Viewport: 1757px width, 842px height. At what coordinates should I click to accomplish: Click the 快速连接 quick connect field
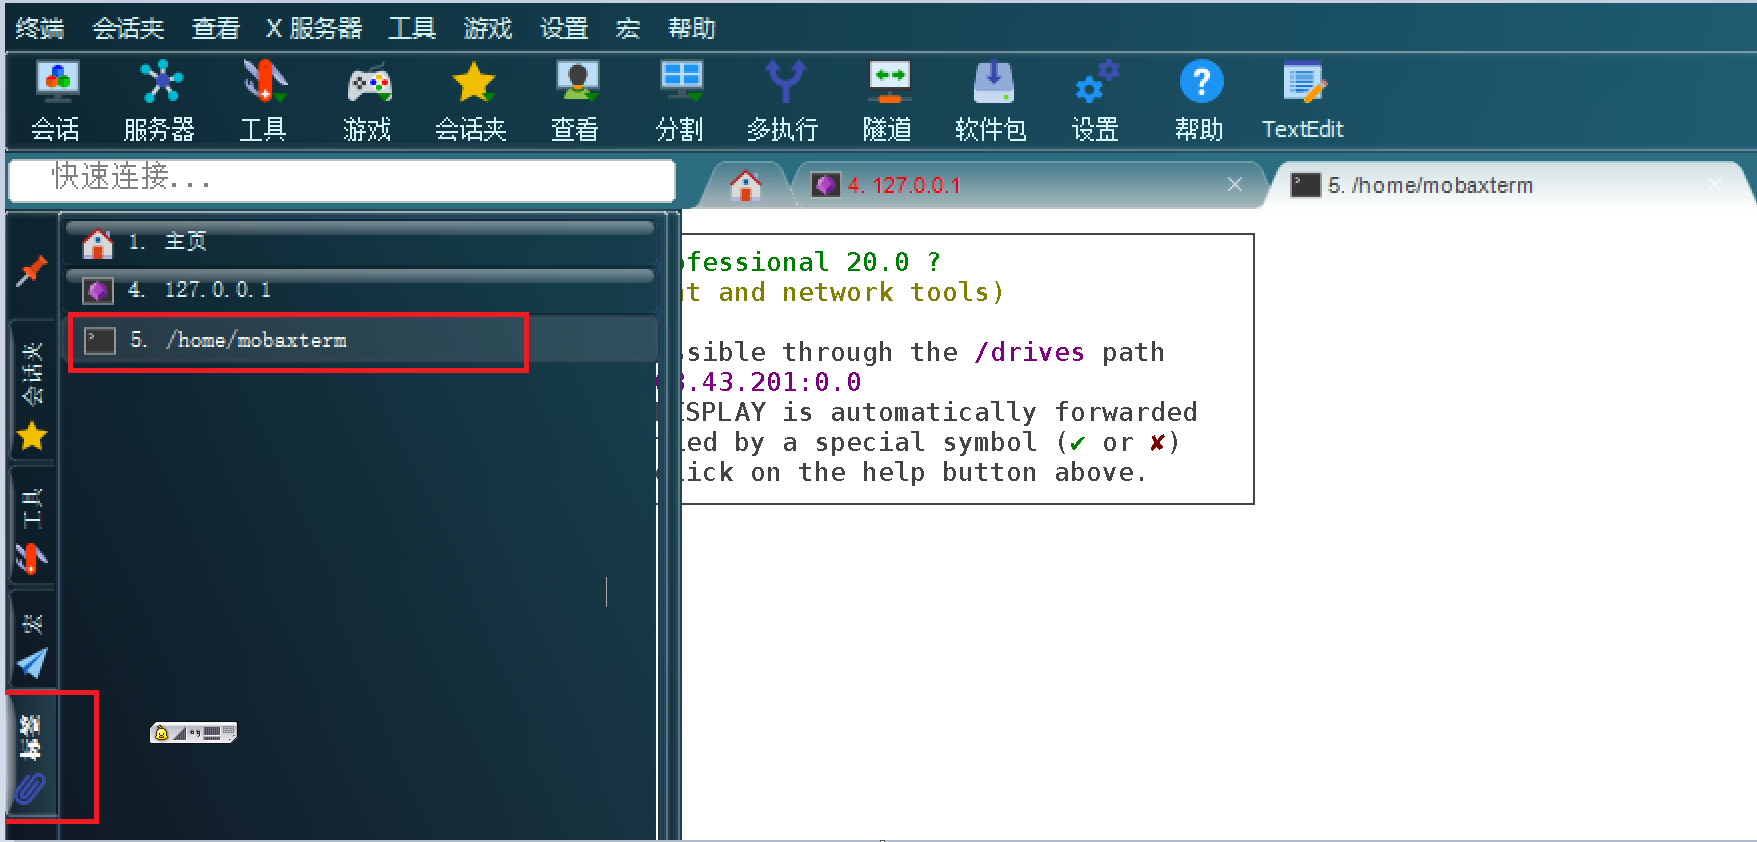coord(342,180)
